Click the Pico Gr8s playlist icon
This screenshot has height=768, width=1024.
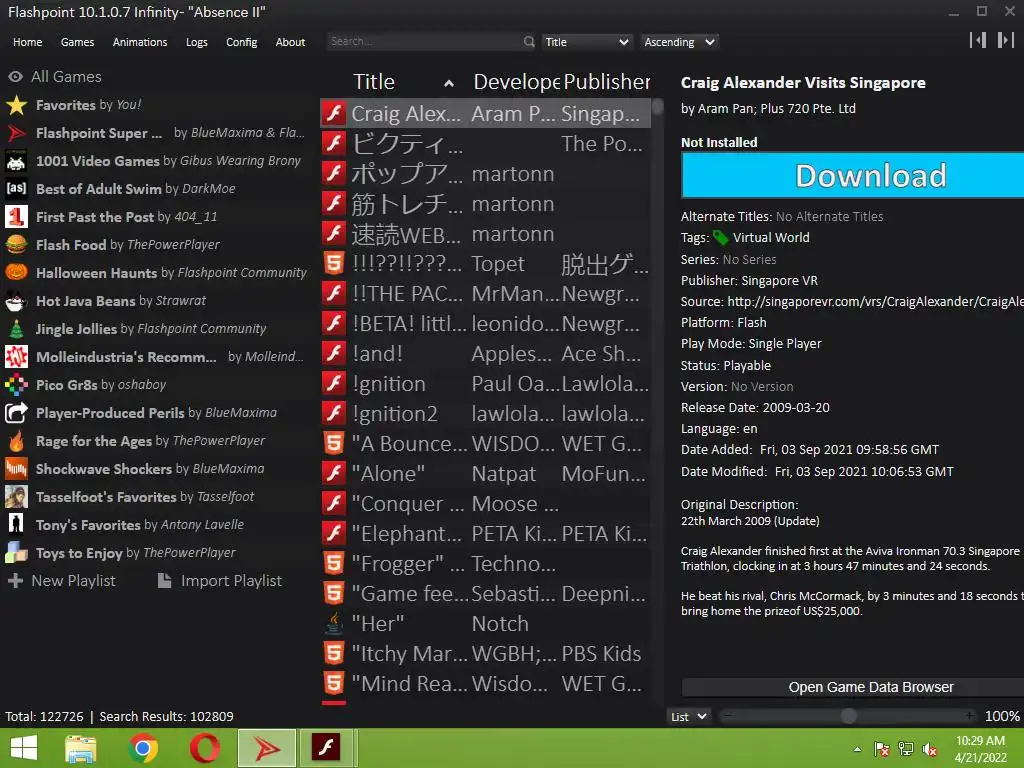(16, 385)
